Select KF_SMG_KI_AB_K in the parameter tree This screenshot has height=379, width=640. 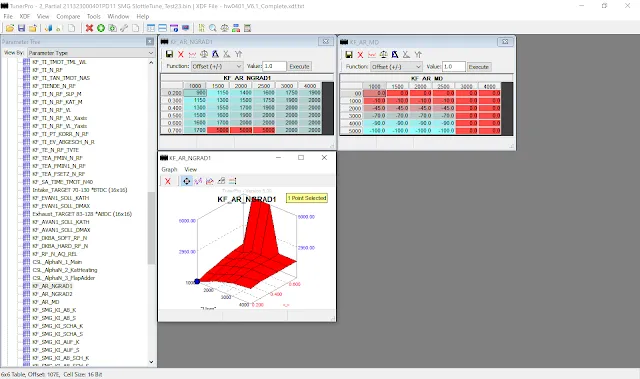pyautogui.click(x=54, y=310)
